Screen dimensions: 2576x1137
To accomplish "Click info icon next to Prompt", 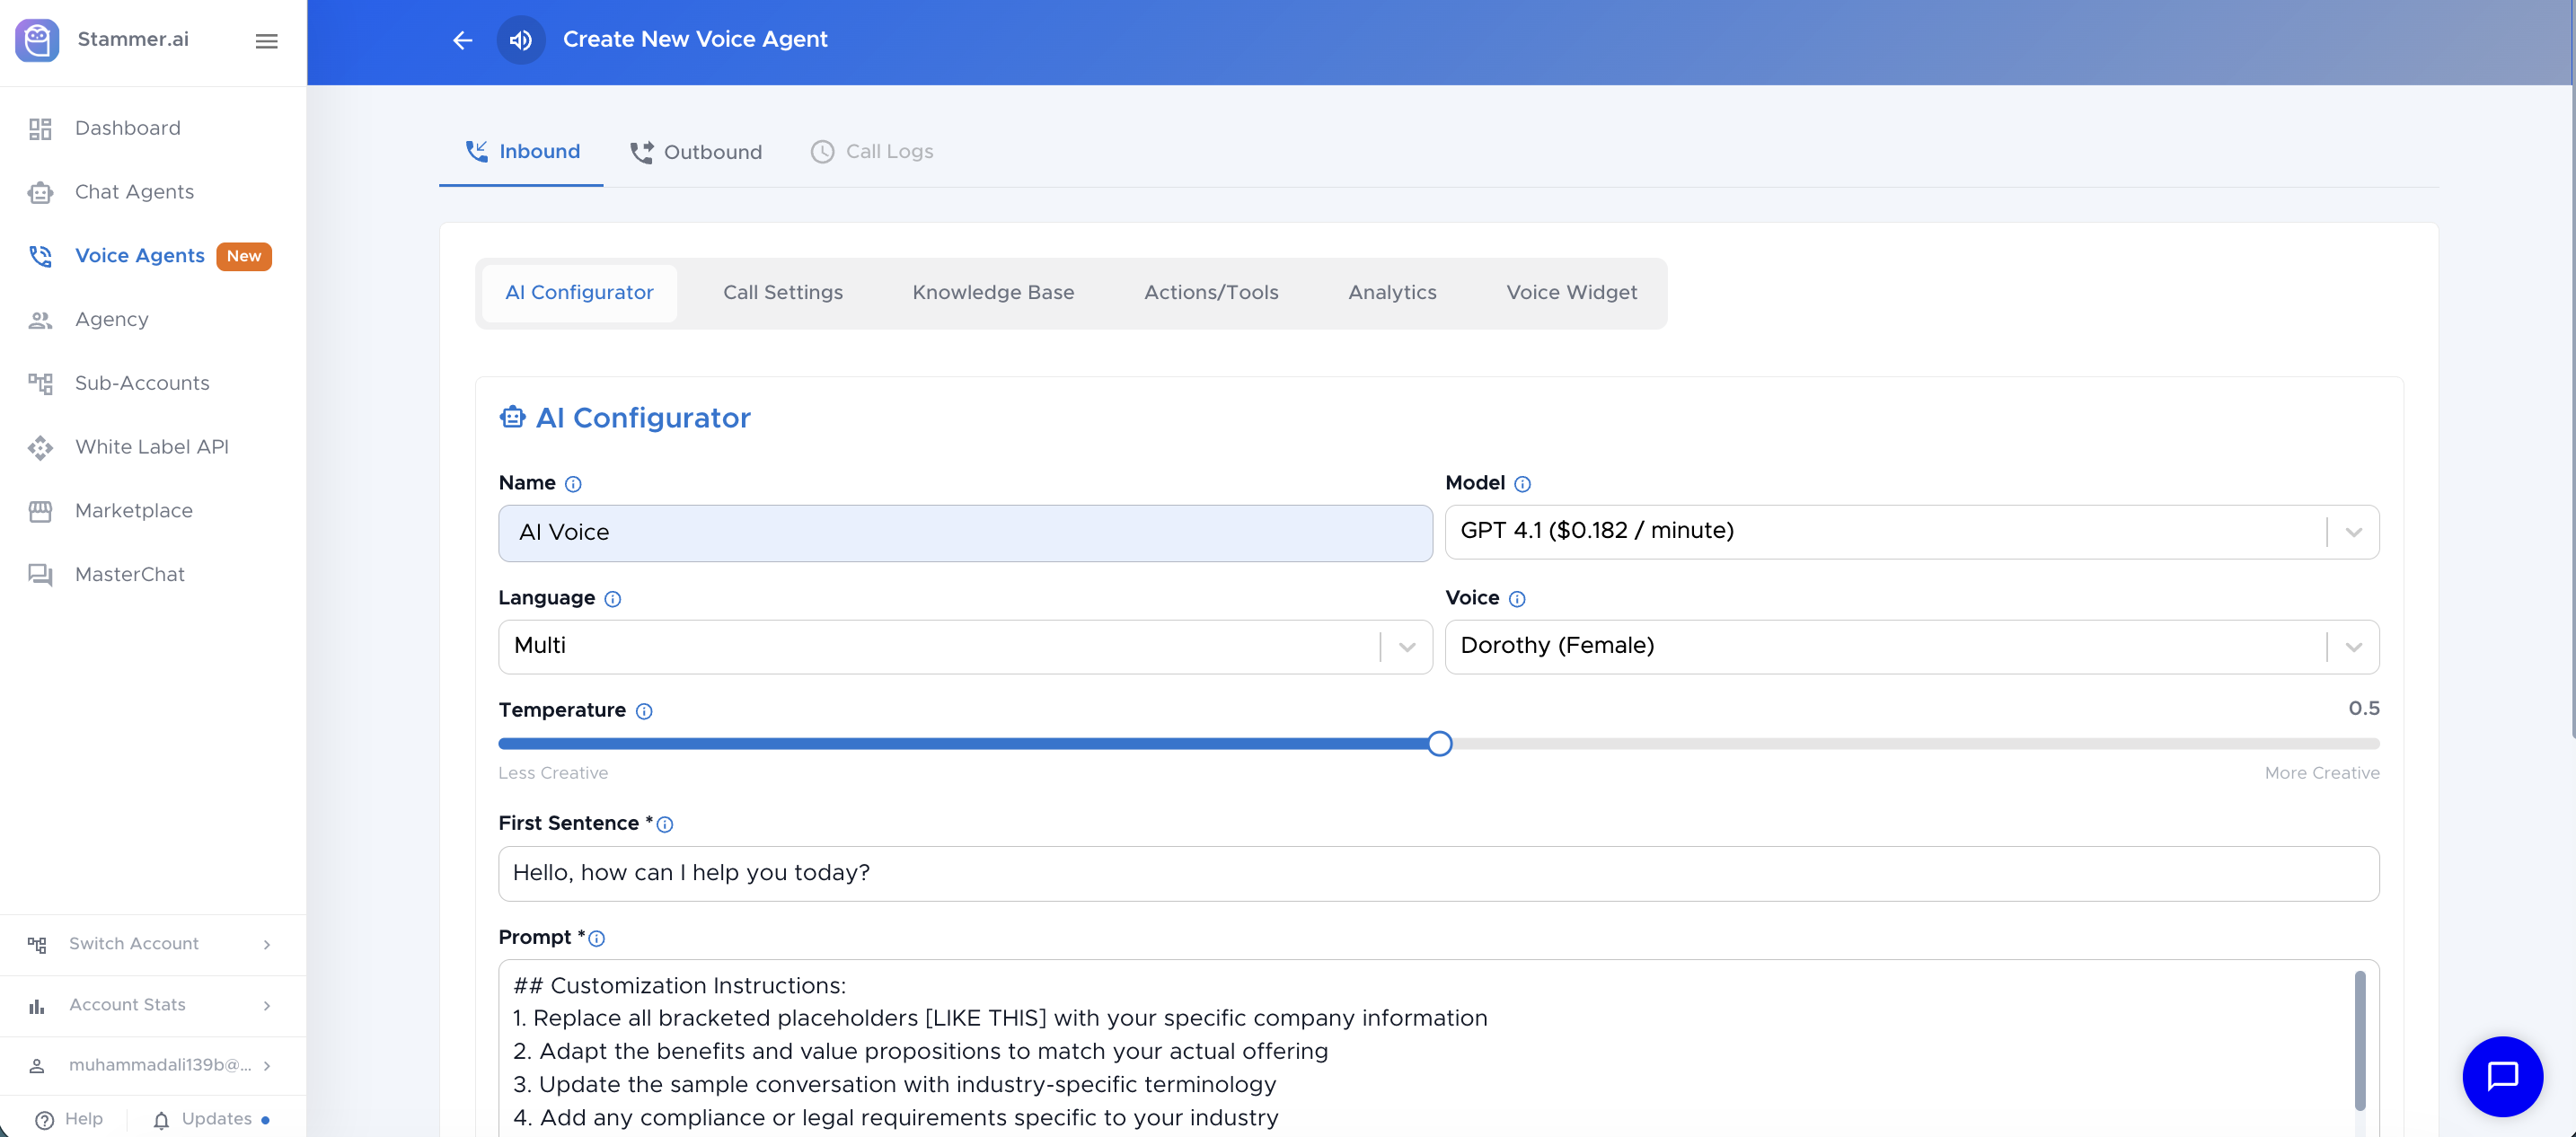I will coord(597,939).
